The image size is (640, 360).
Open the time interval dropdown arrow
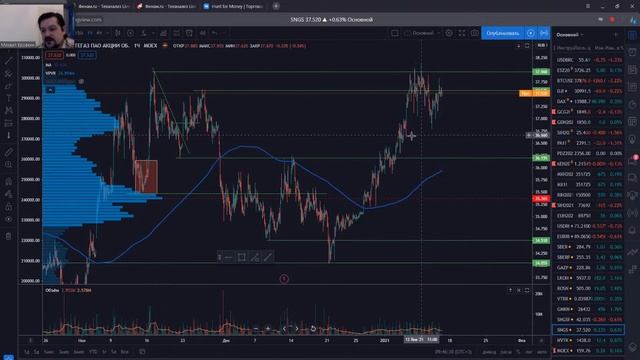(x=107, y=33)
